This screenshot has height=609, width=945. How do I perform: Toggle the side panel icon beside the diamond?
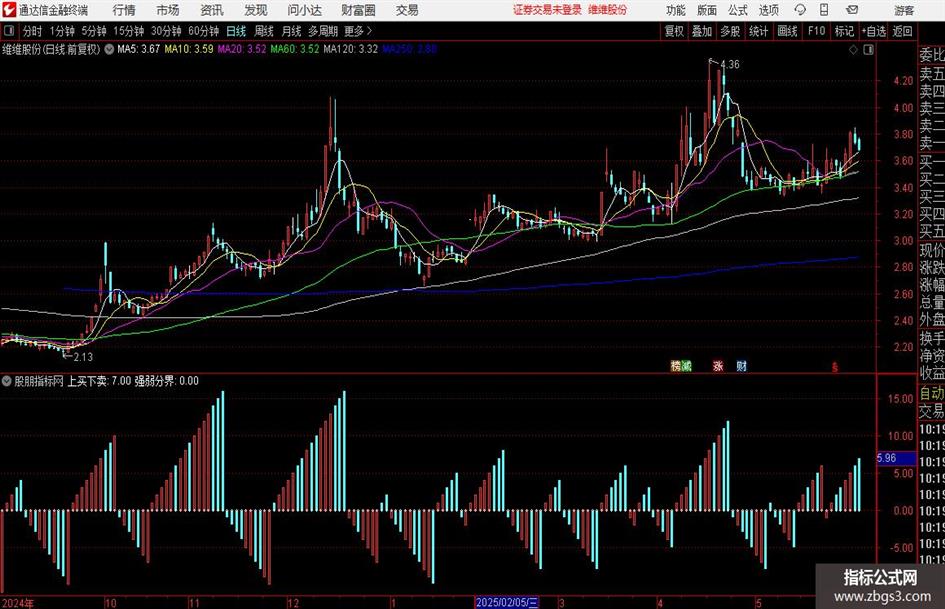(x=868, y=50)
